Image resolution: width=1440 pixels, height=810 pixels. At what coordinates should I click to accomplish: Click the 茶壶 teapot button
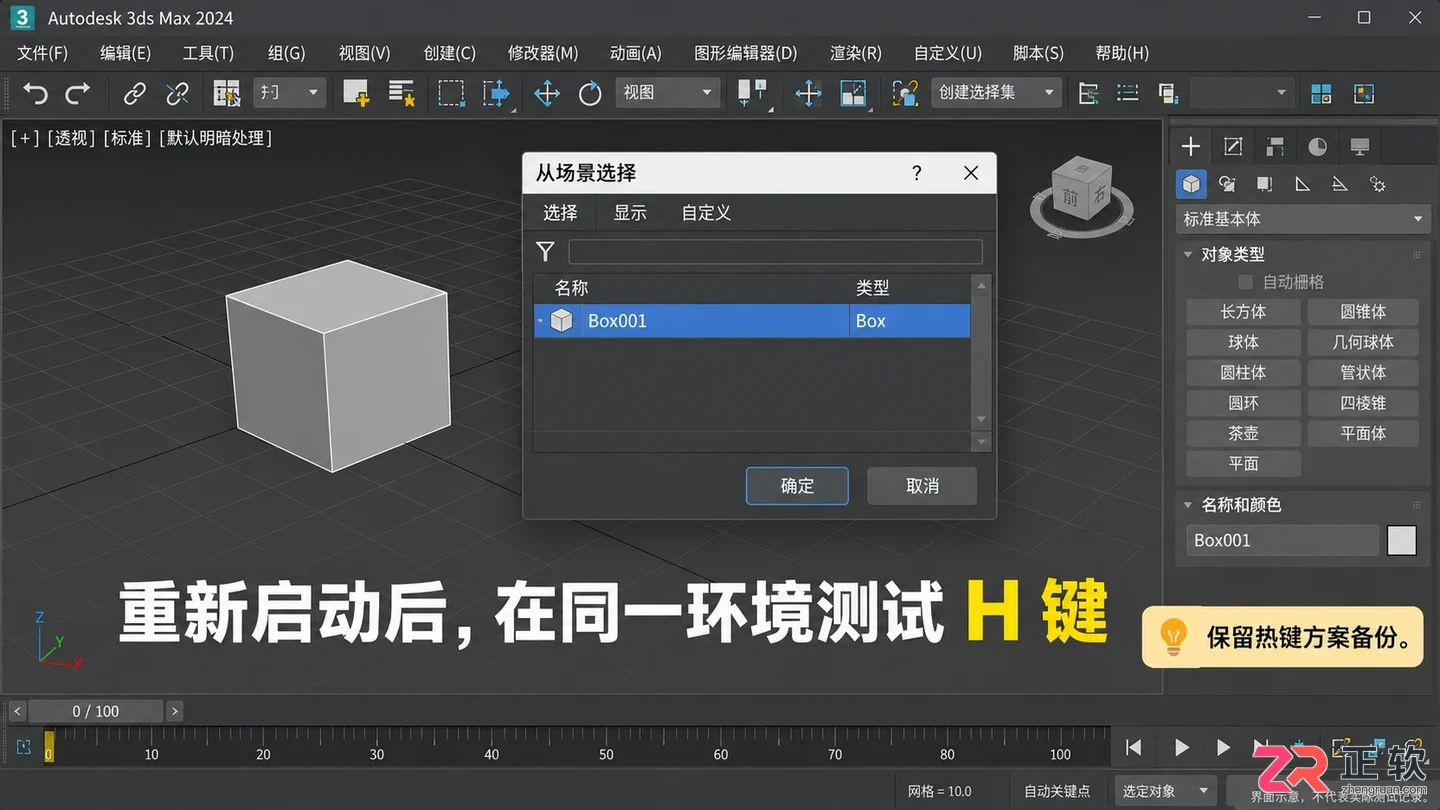click(1243, 433)
